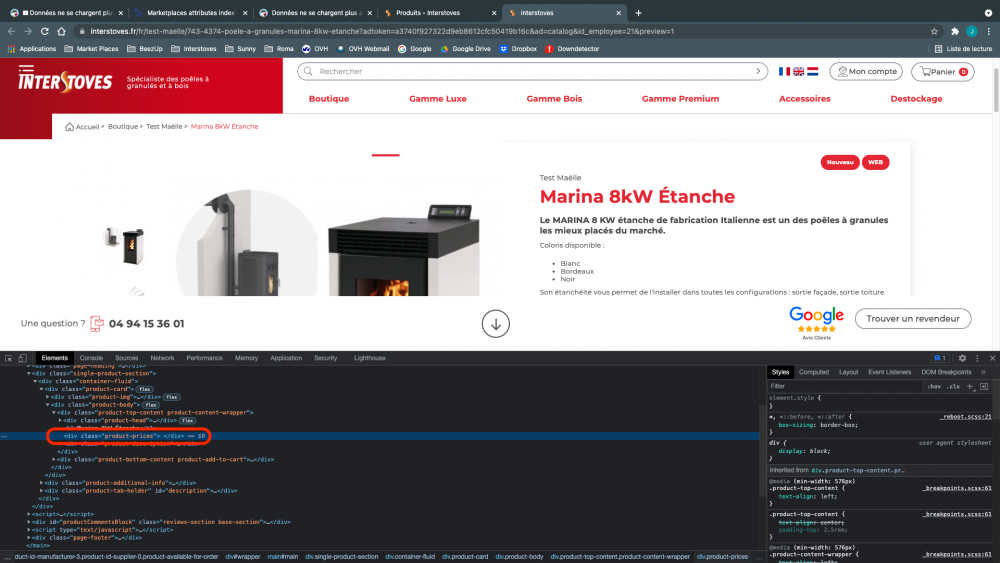
Task: Open the DevTools more options menu
Action: click(x=977, y=358)
